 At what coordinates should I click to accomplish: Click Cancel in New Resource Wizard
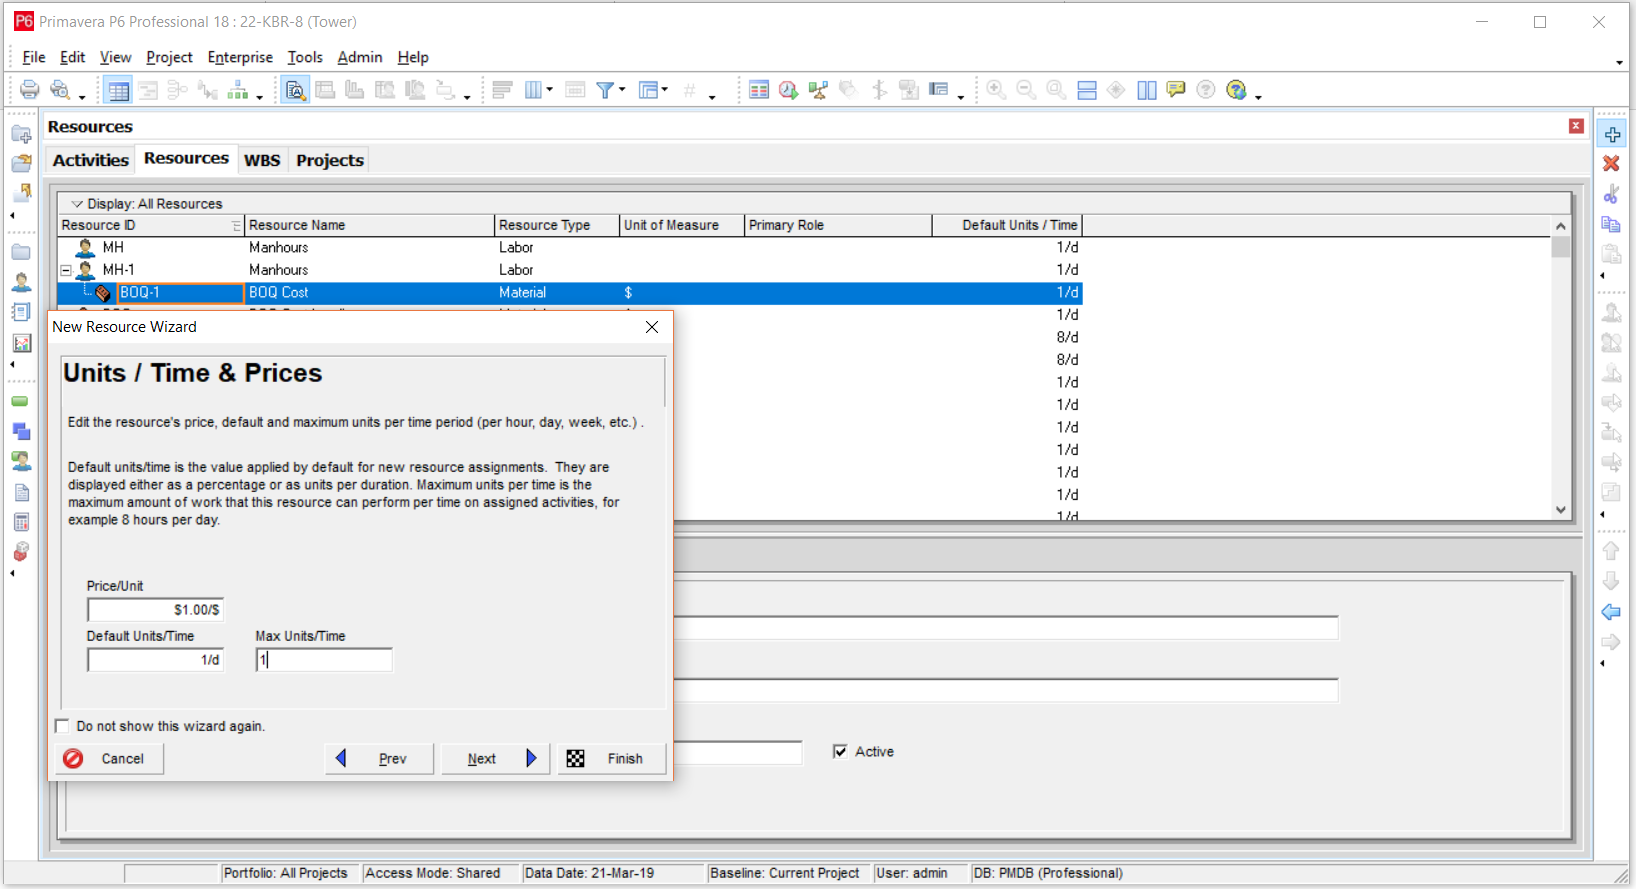(x=109, y=759)
